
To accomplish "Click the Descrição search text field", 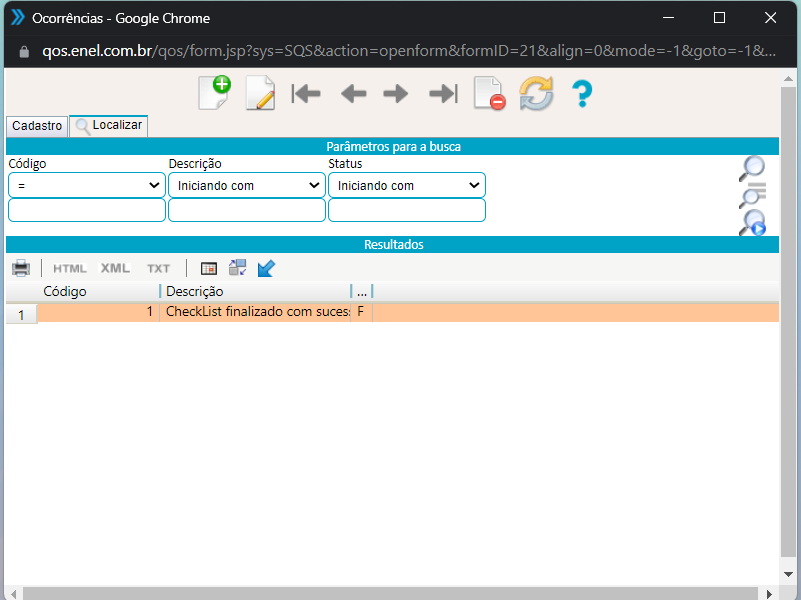I will click(x=247, y=210).
